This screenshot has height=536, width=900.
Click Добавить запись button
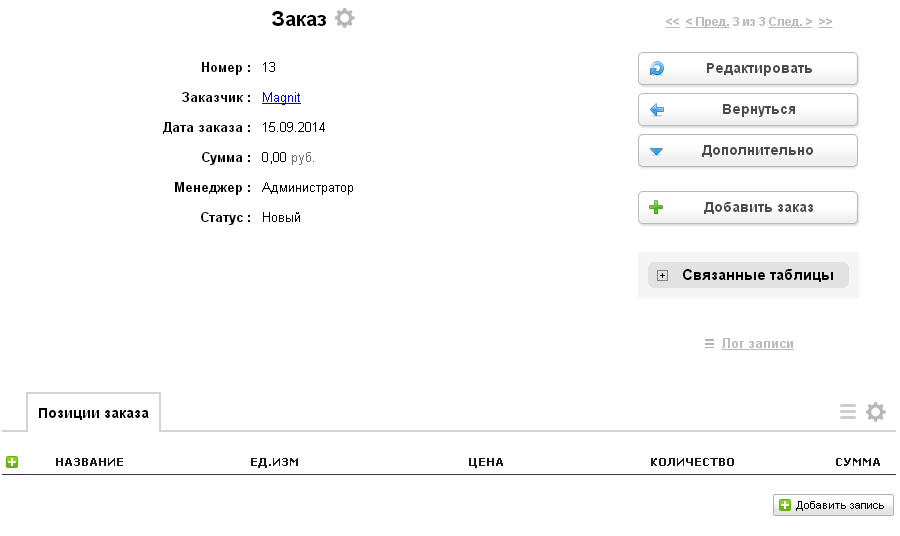coord(833,505)
